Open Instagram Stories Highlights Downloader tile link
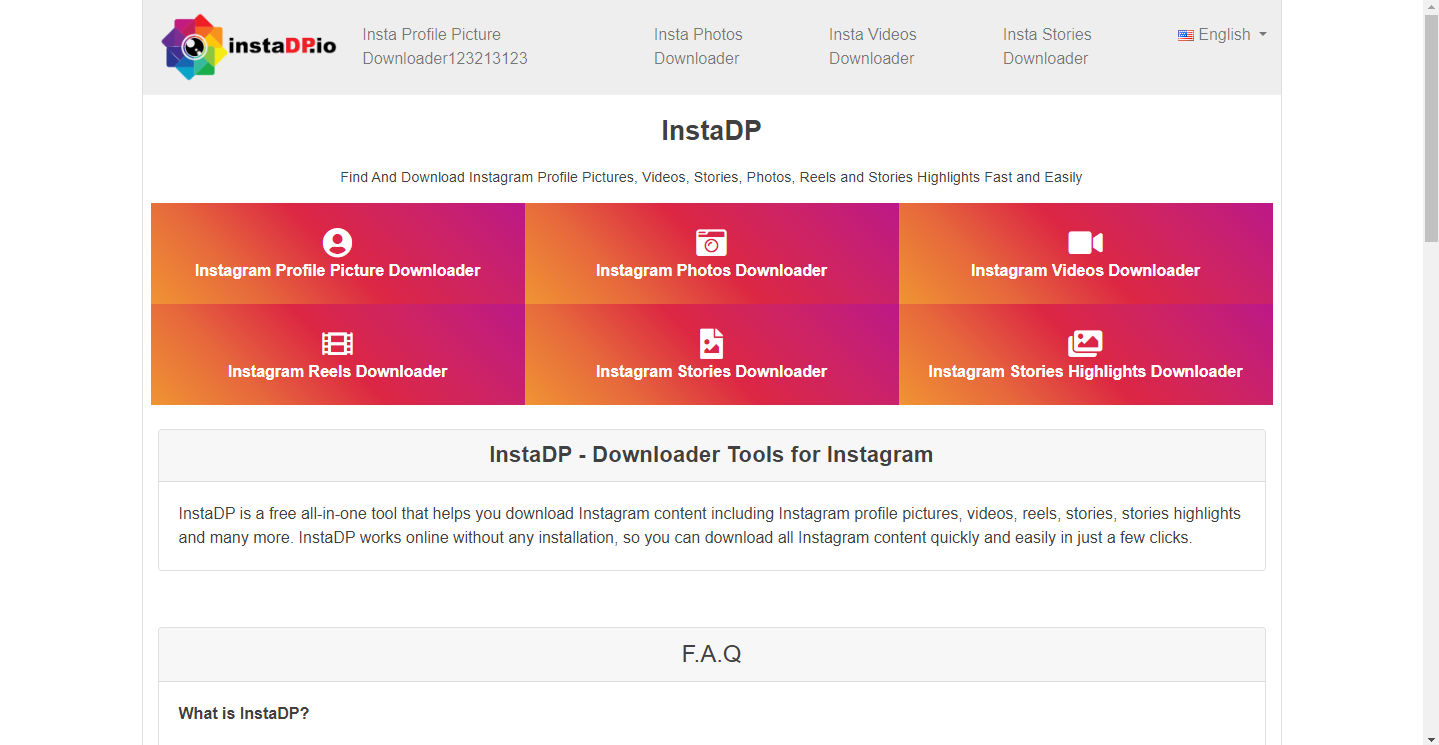The height and width of the screenshot is (745, 1439). (1086, 355)
